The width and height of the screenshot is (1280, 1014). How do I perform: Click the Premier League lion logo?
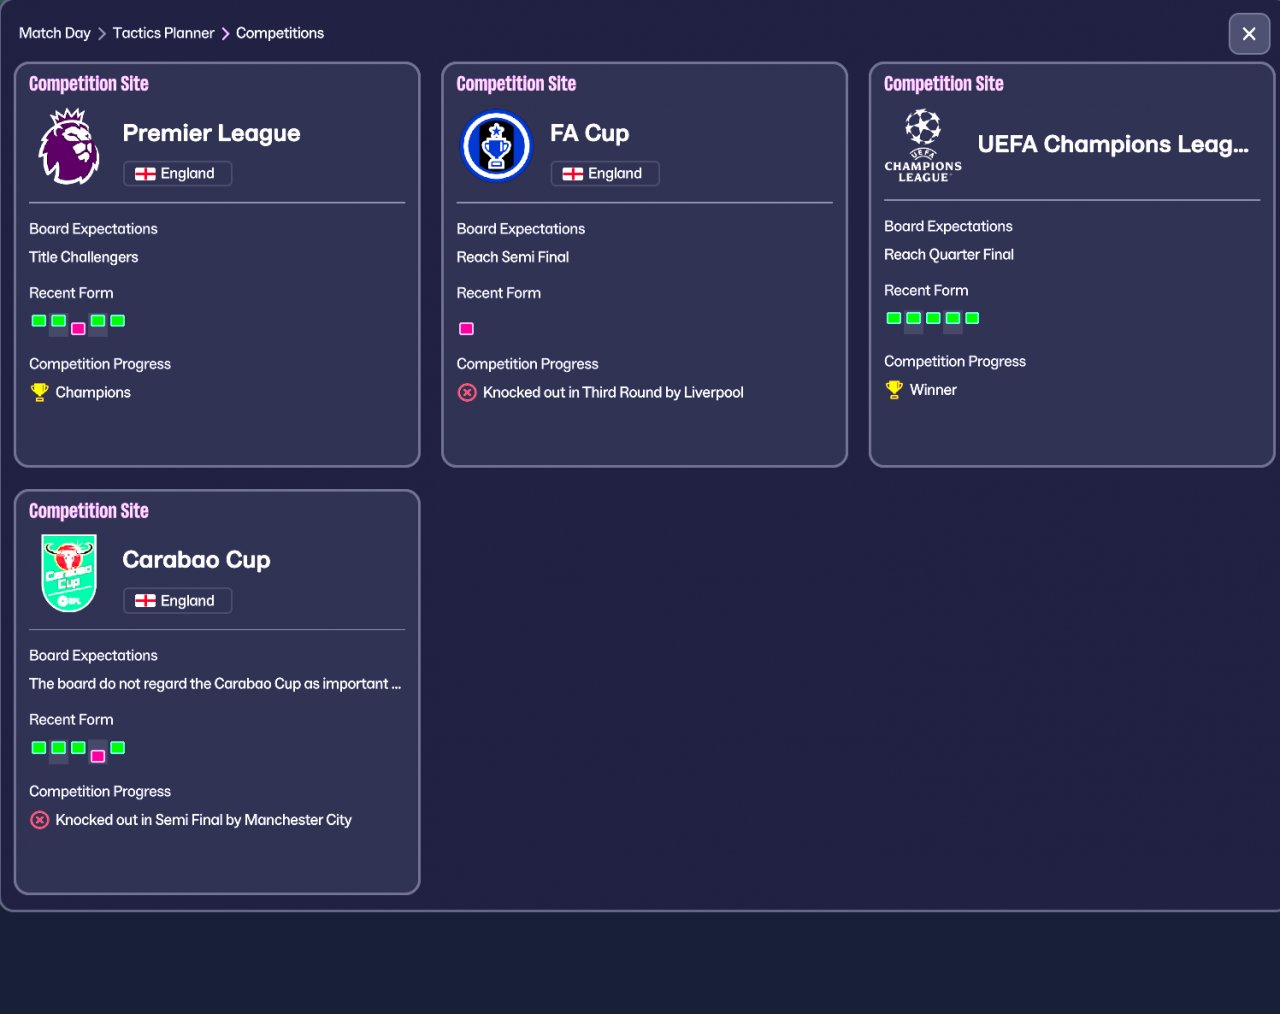(x=69, y=146)
